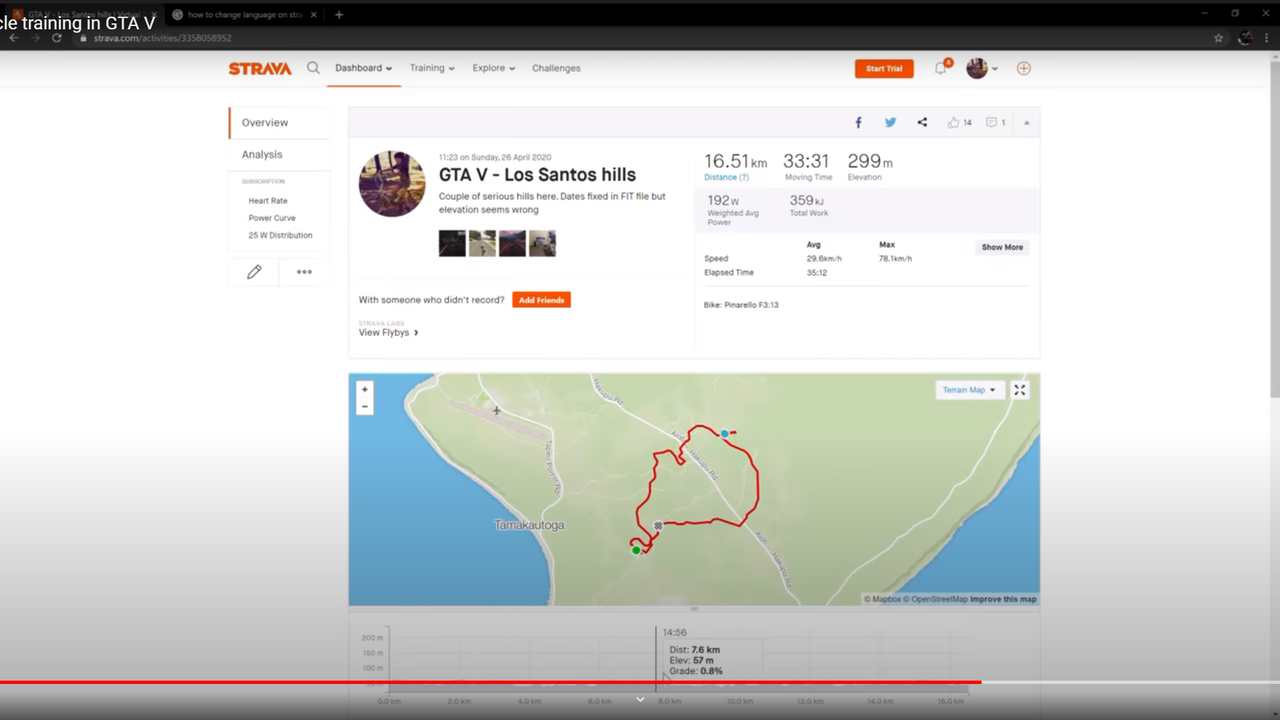Open the fourth activity photo thumbnail

click(x=542, y=243)
